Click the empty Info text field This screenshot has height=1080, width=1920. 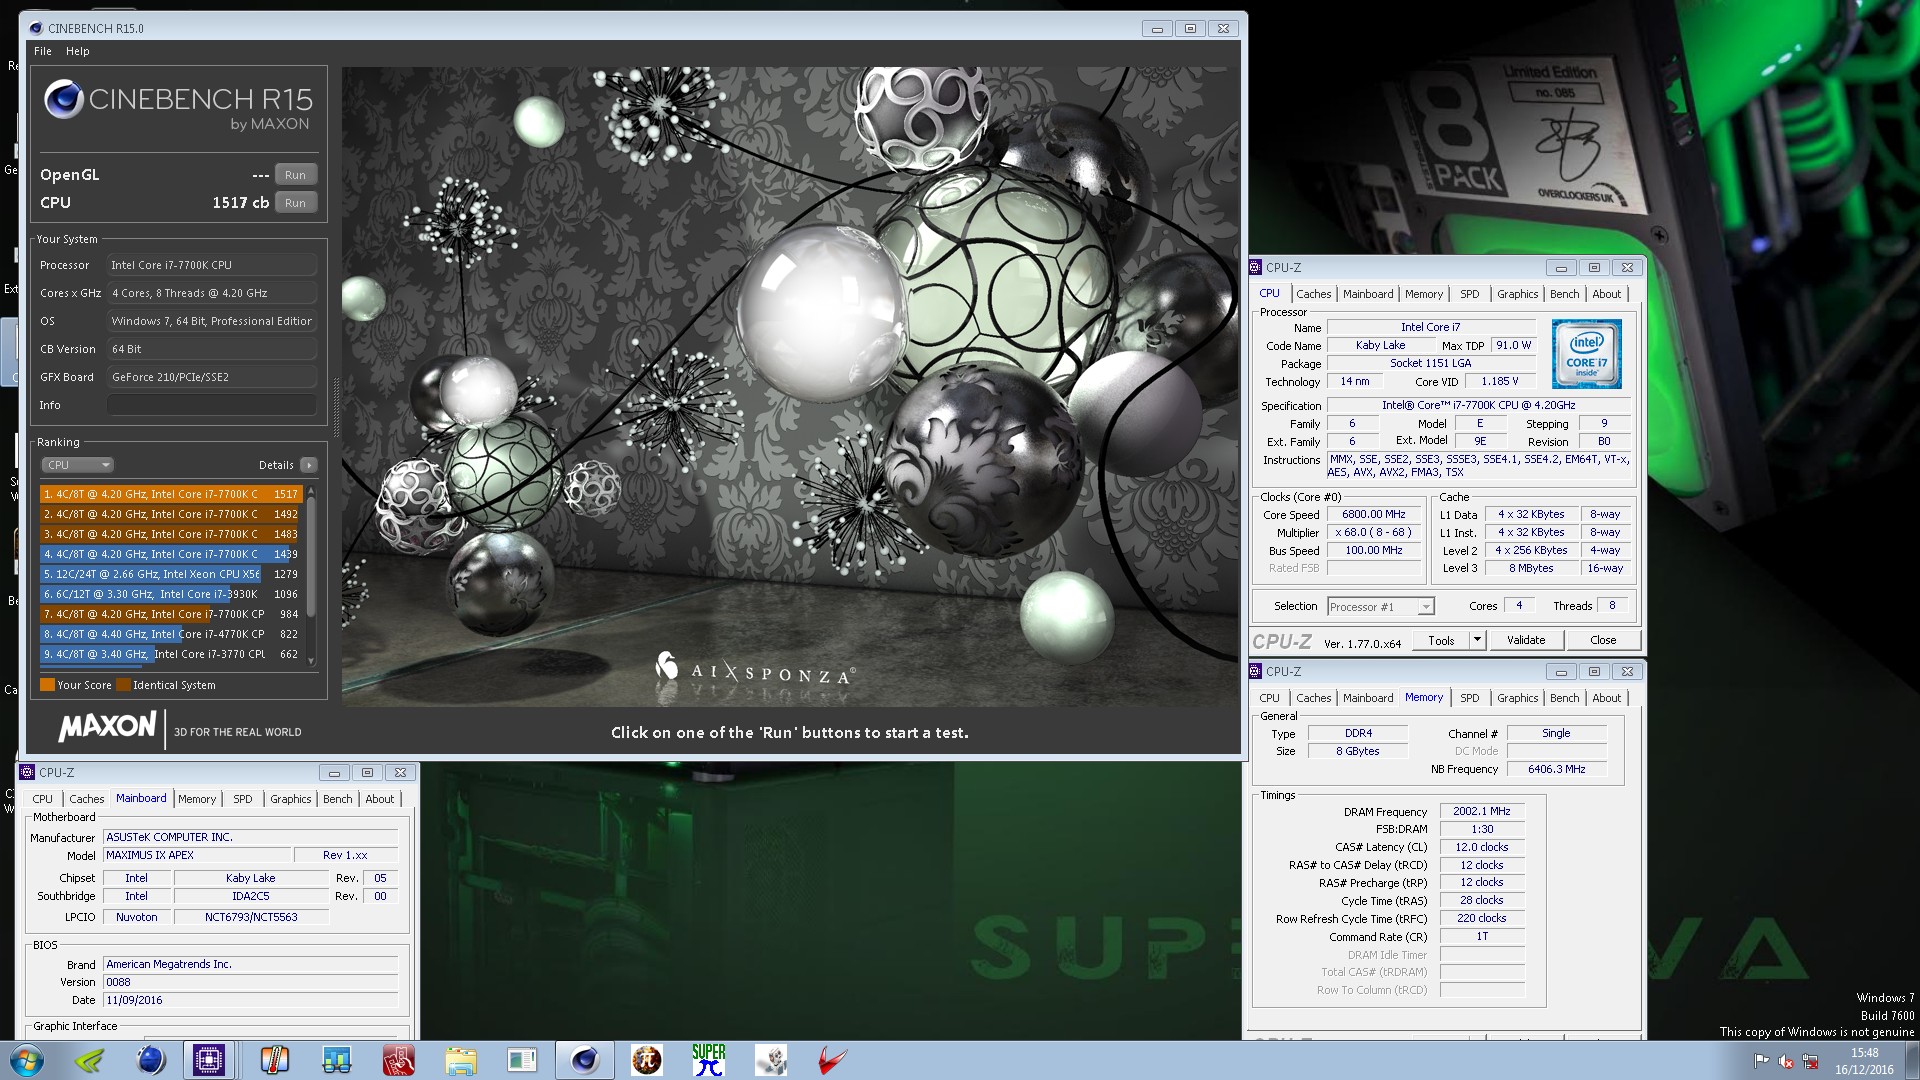211,405
